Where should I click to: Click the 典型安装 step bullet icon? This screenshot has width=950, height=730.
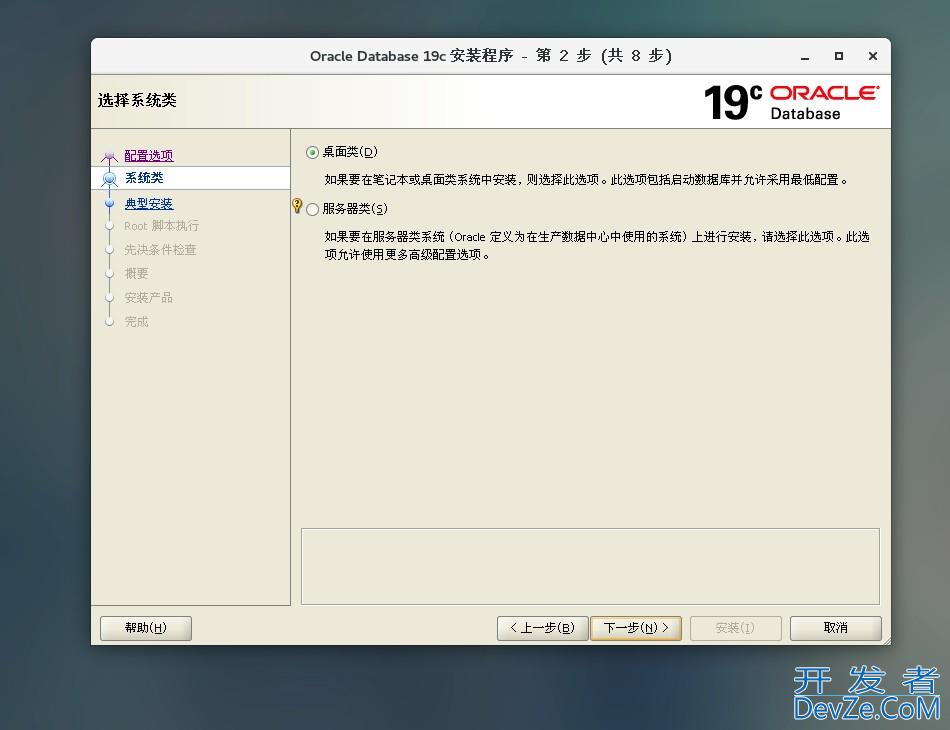point(110,203)
